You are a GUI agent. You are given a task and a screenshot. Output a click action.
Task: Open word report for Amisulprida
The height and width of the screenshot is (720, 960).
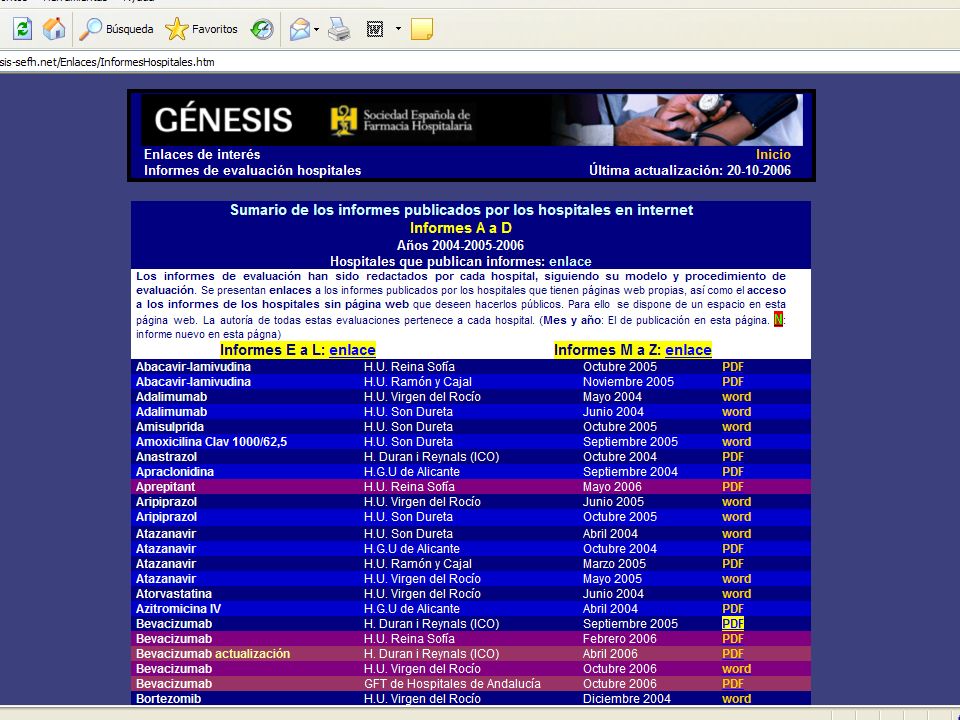(737, 427)
